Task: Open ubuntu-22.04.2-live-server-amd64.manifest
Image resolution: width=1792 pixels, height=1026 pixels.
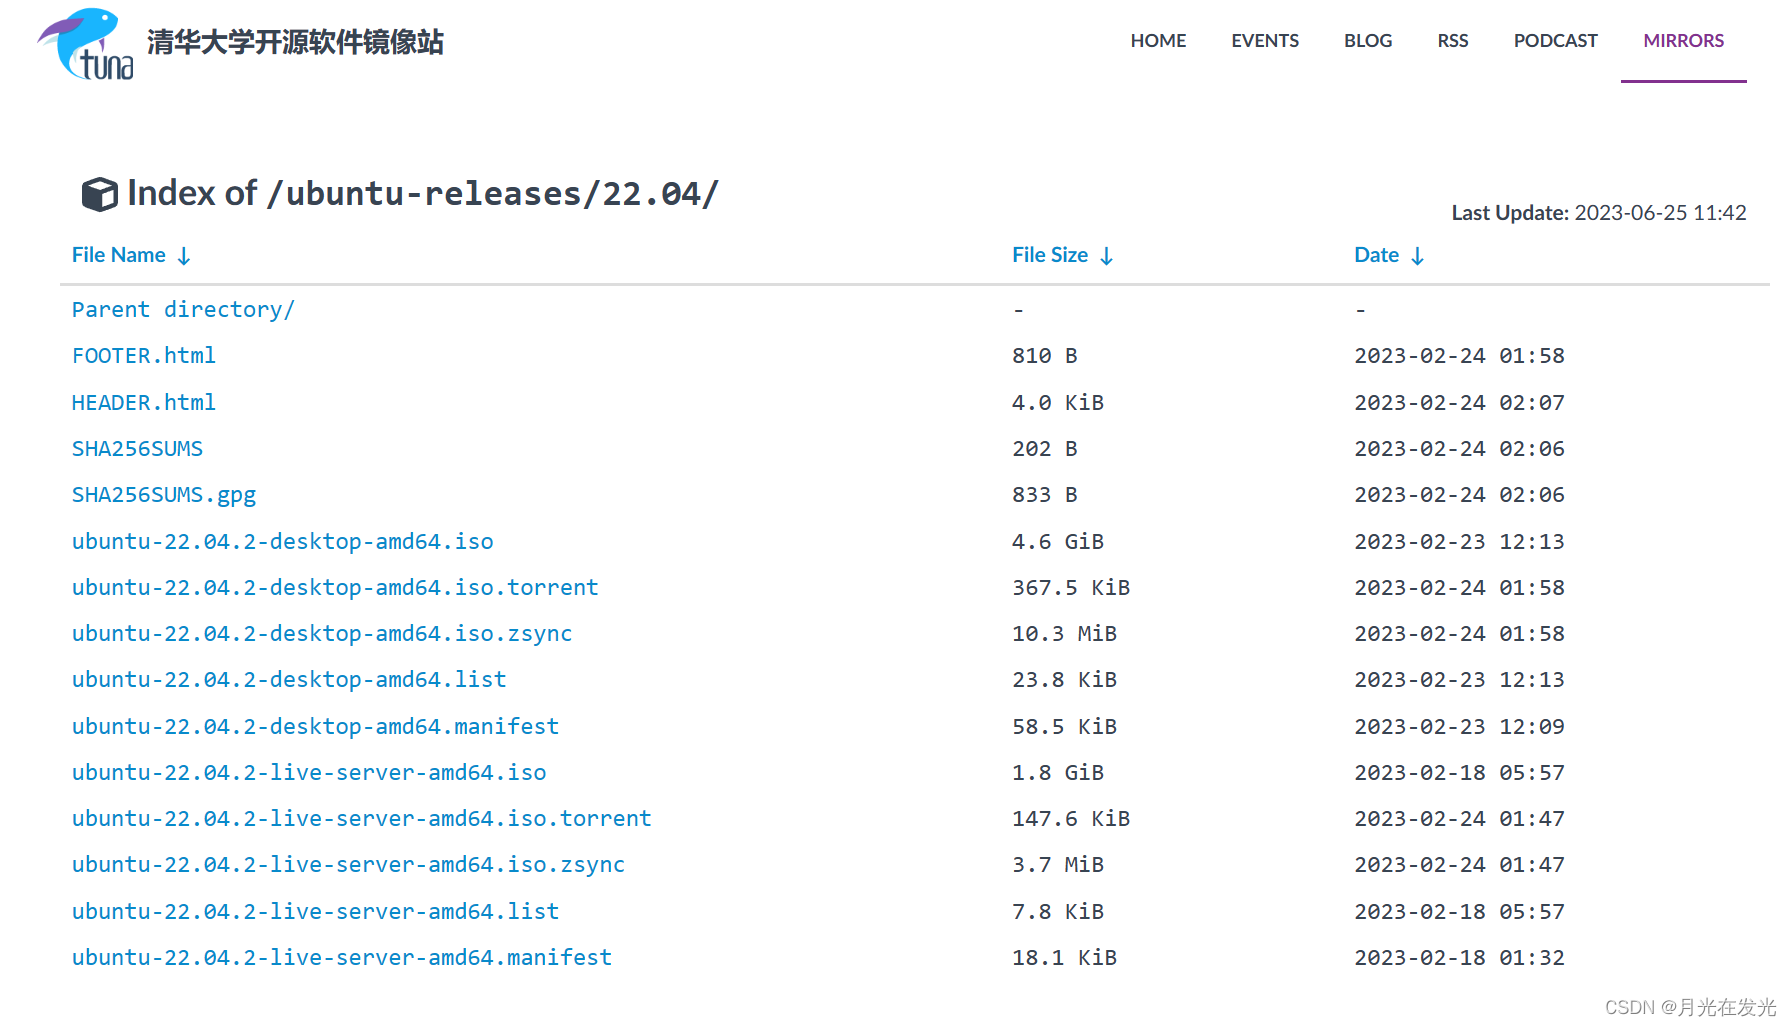Action: click(x=342, y=958)
